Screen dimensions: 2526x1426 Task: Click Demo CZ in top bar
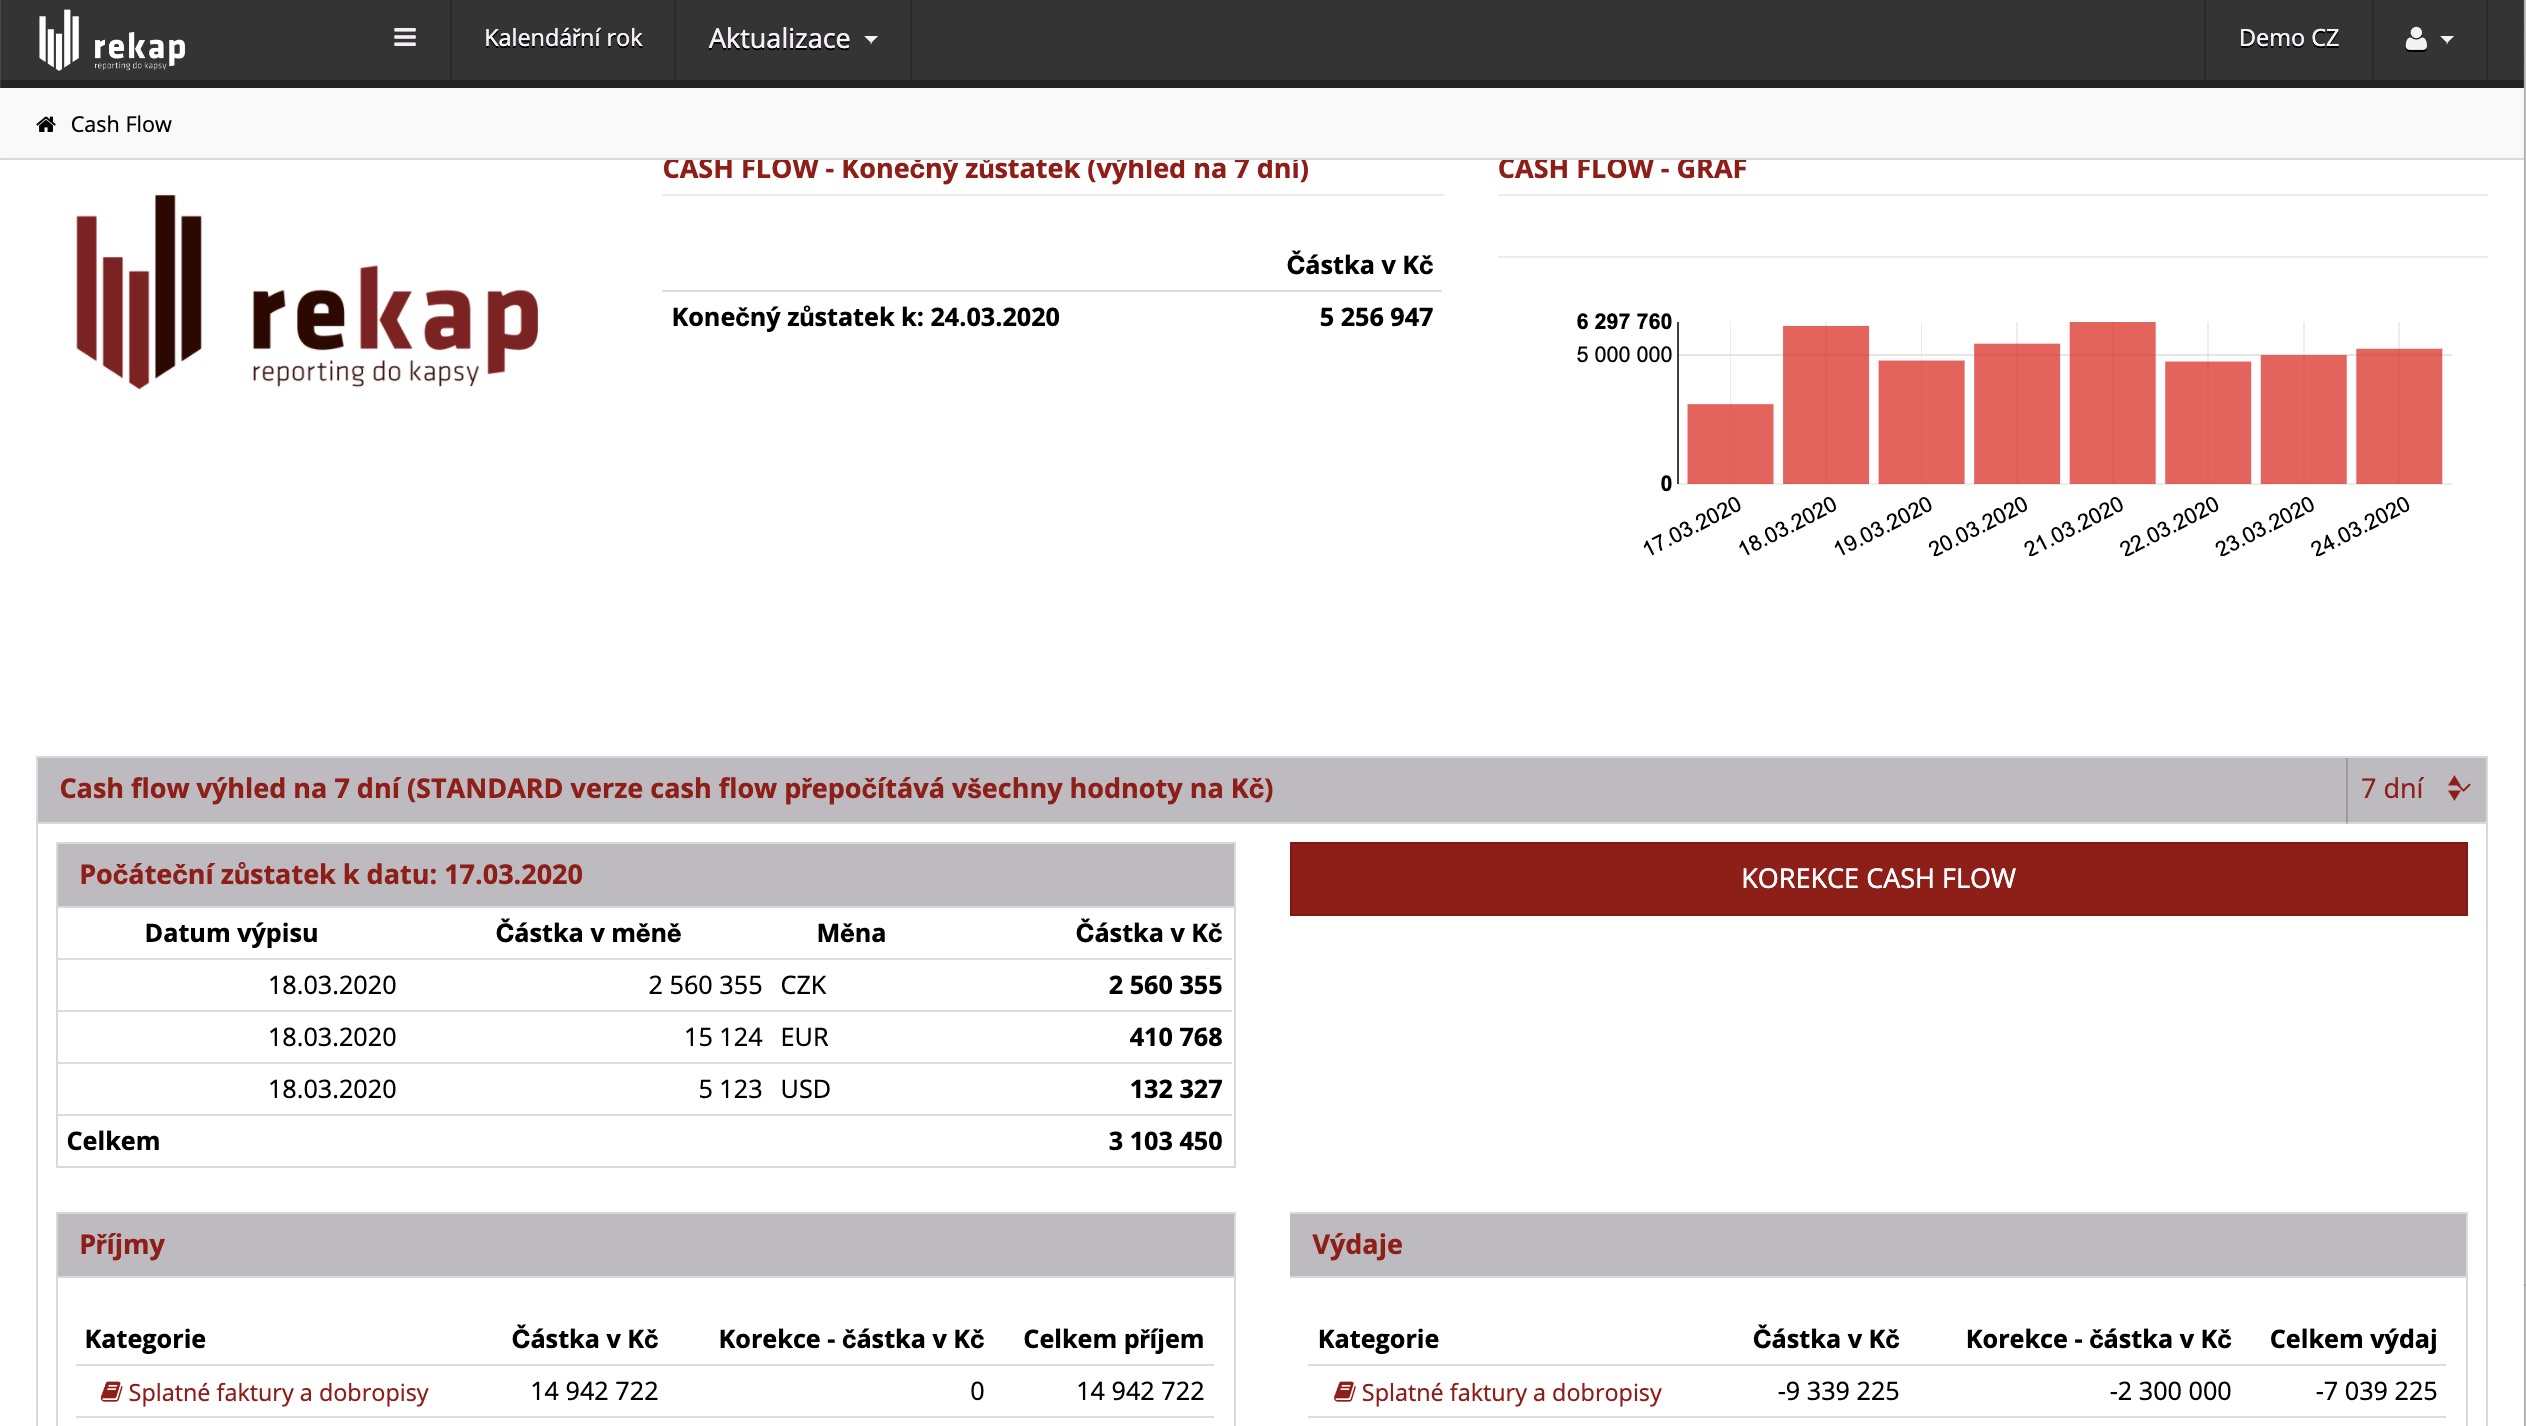(2288, 38)
